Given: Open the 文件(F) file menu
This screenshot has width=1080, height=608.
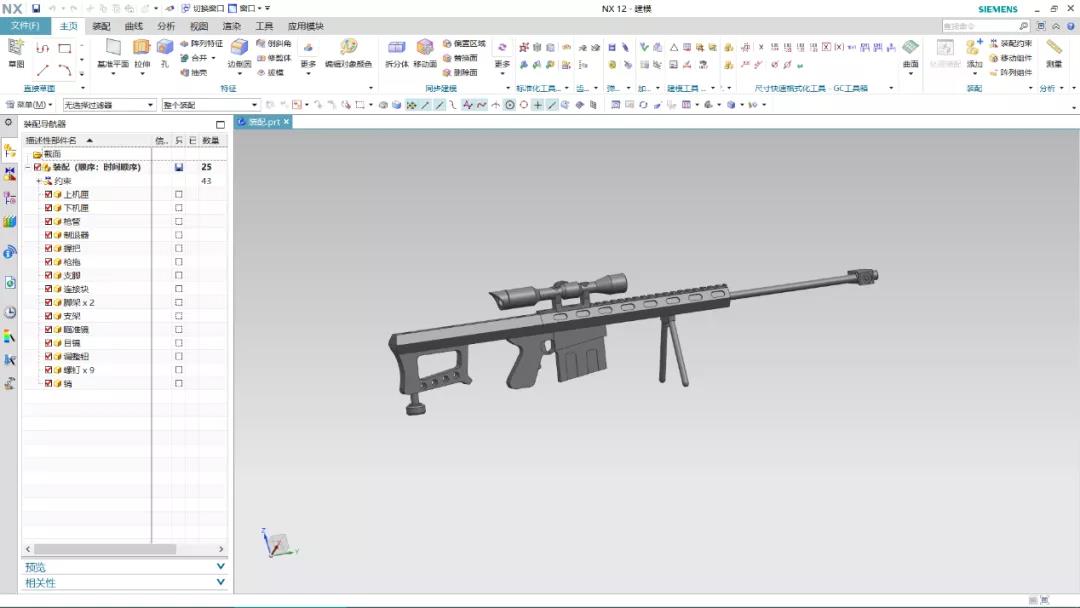Looking at the screenshot, I should (x=25, y=26).
